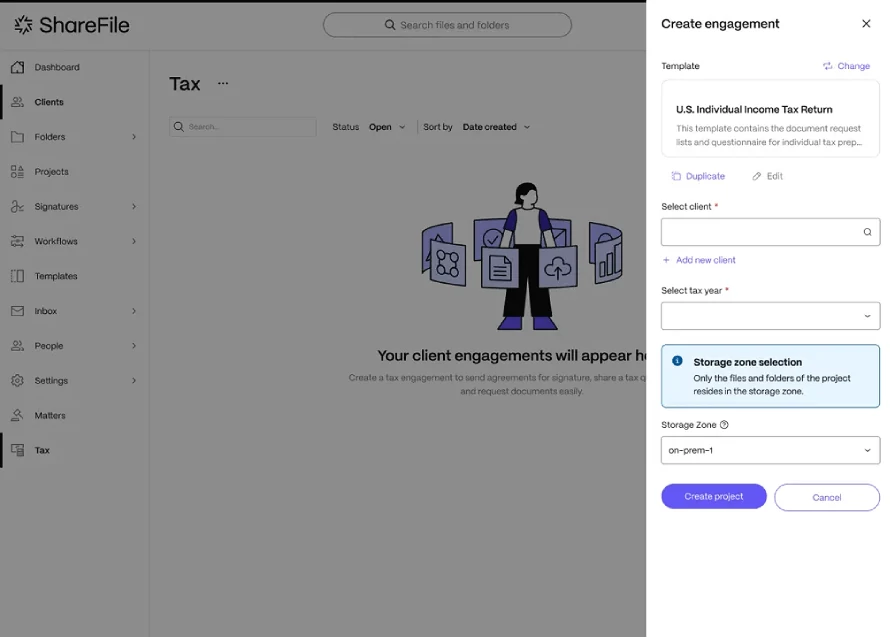Expand the Workflows sidebar chevron
Screen dimensions: 895x637
134,241
